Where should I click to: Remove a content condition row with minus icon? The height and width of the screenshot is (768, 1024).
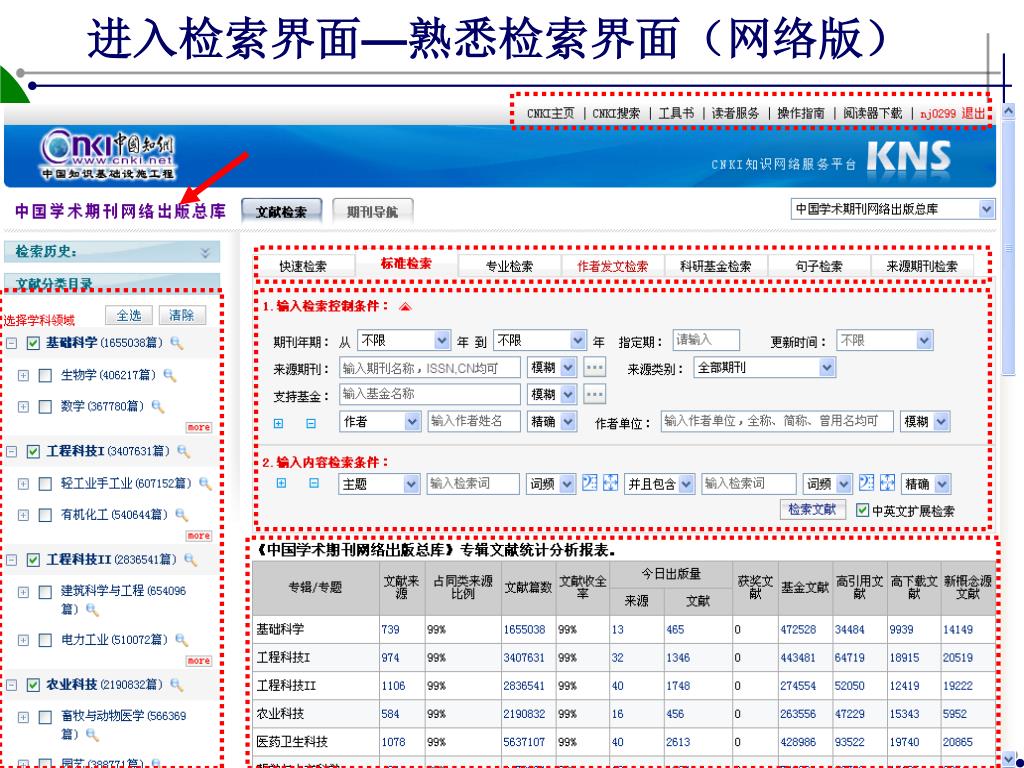[x=314, y=483]
